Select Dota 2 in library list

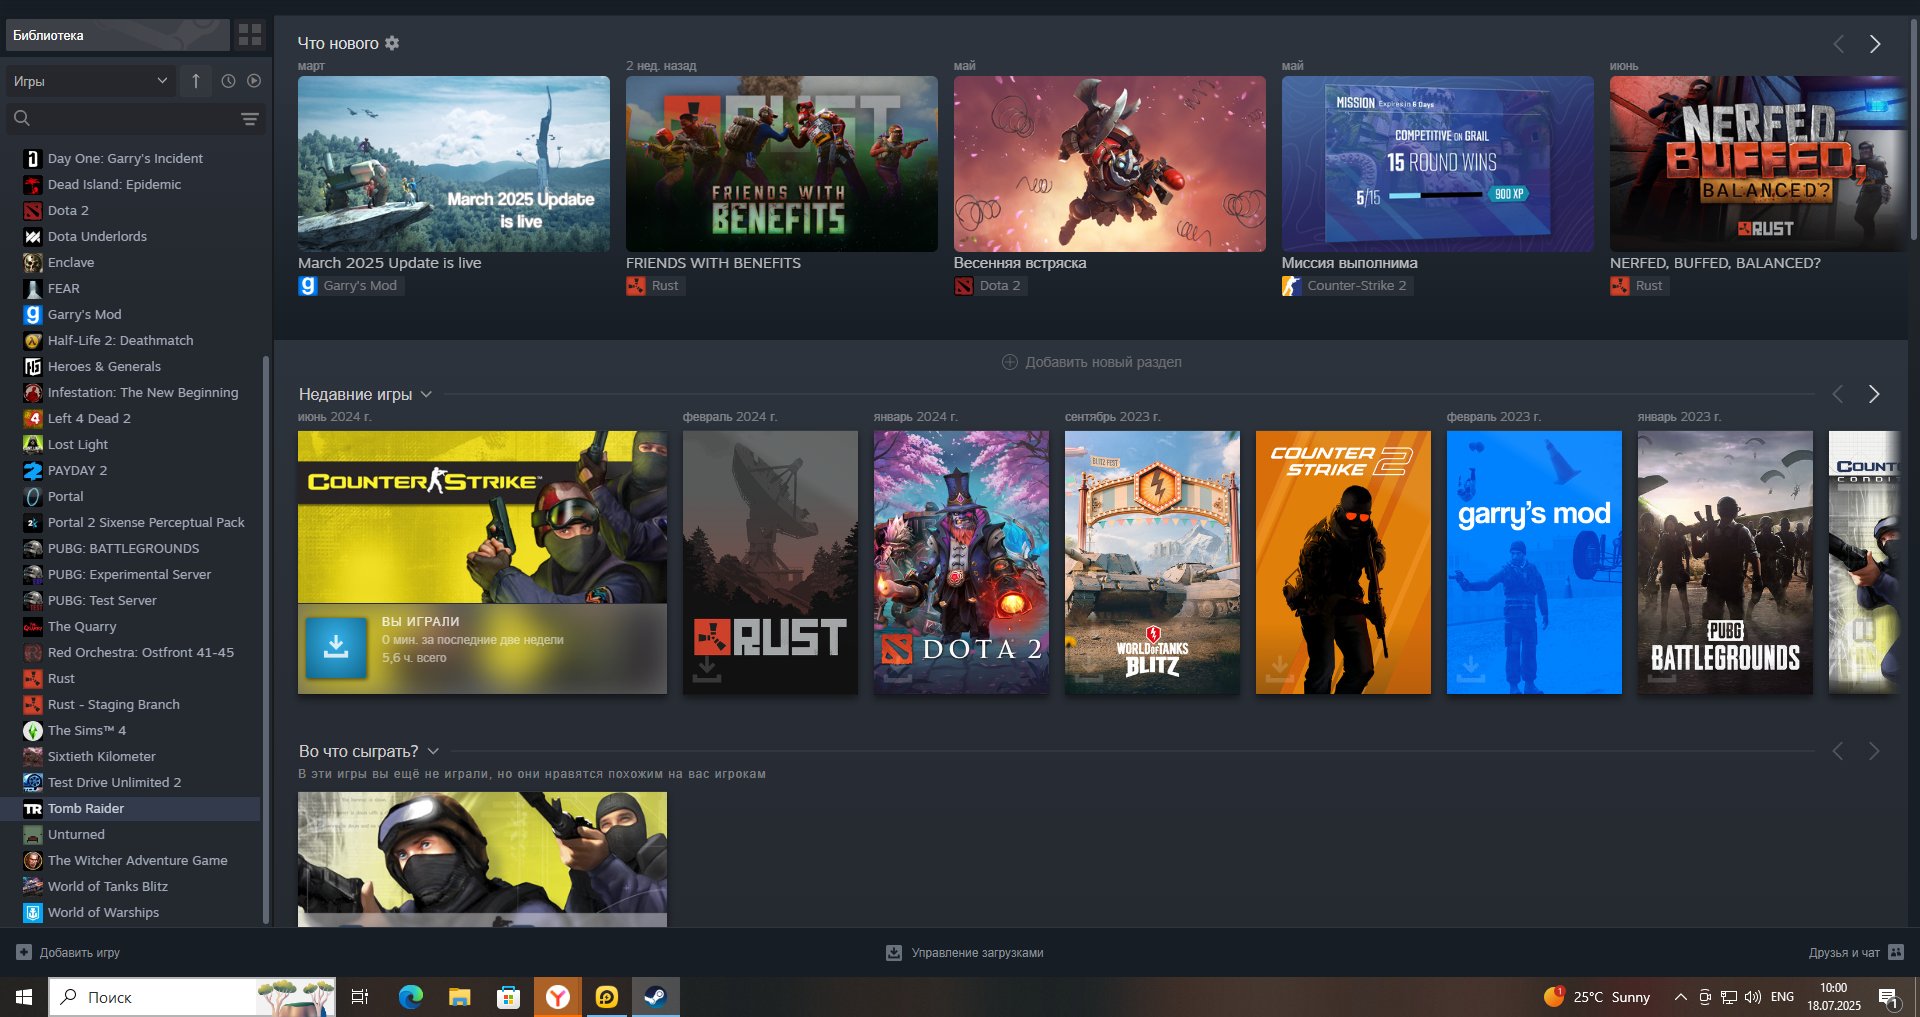pos(132,210)
